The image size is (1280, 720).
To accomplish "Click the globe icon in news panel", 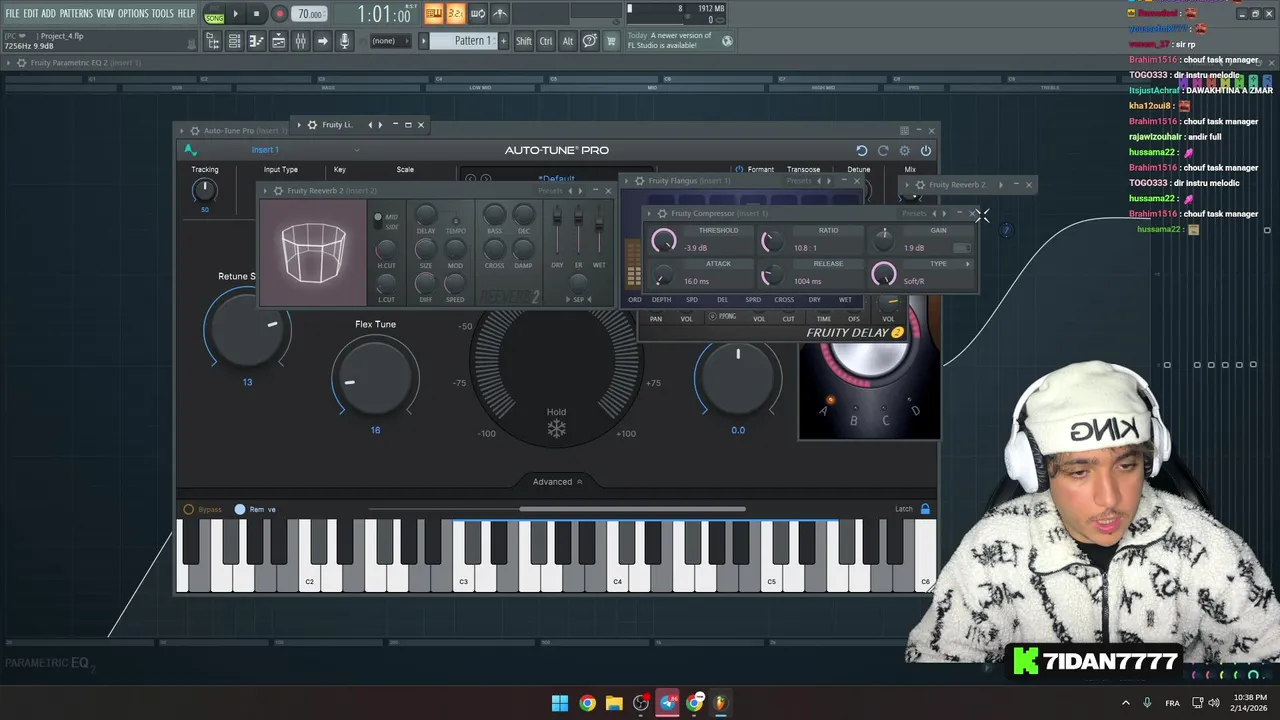I will pyautogui.click(x=727, y=41).
